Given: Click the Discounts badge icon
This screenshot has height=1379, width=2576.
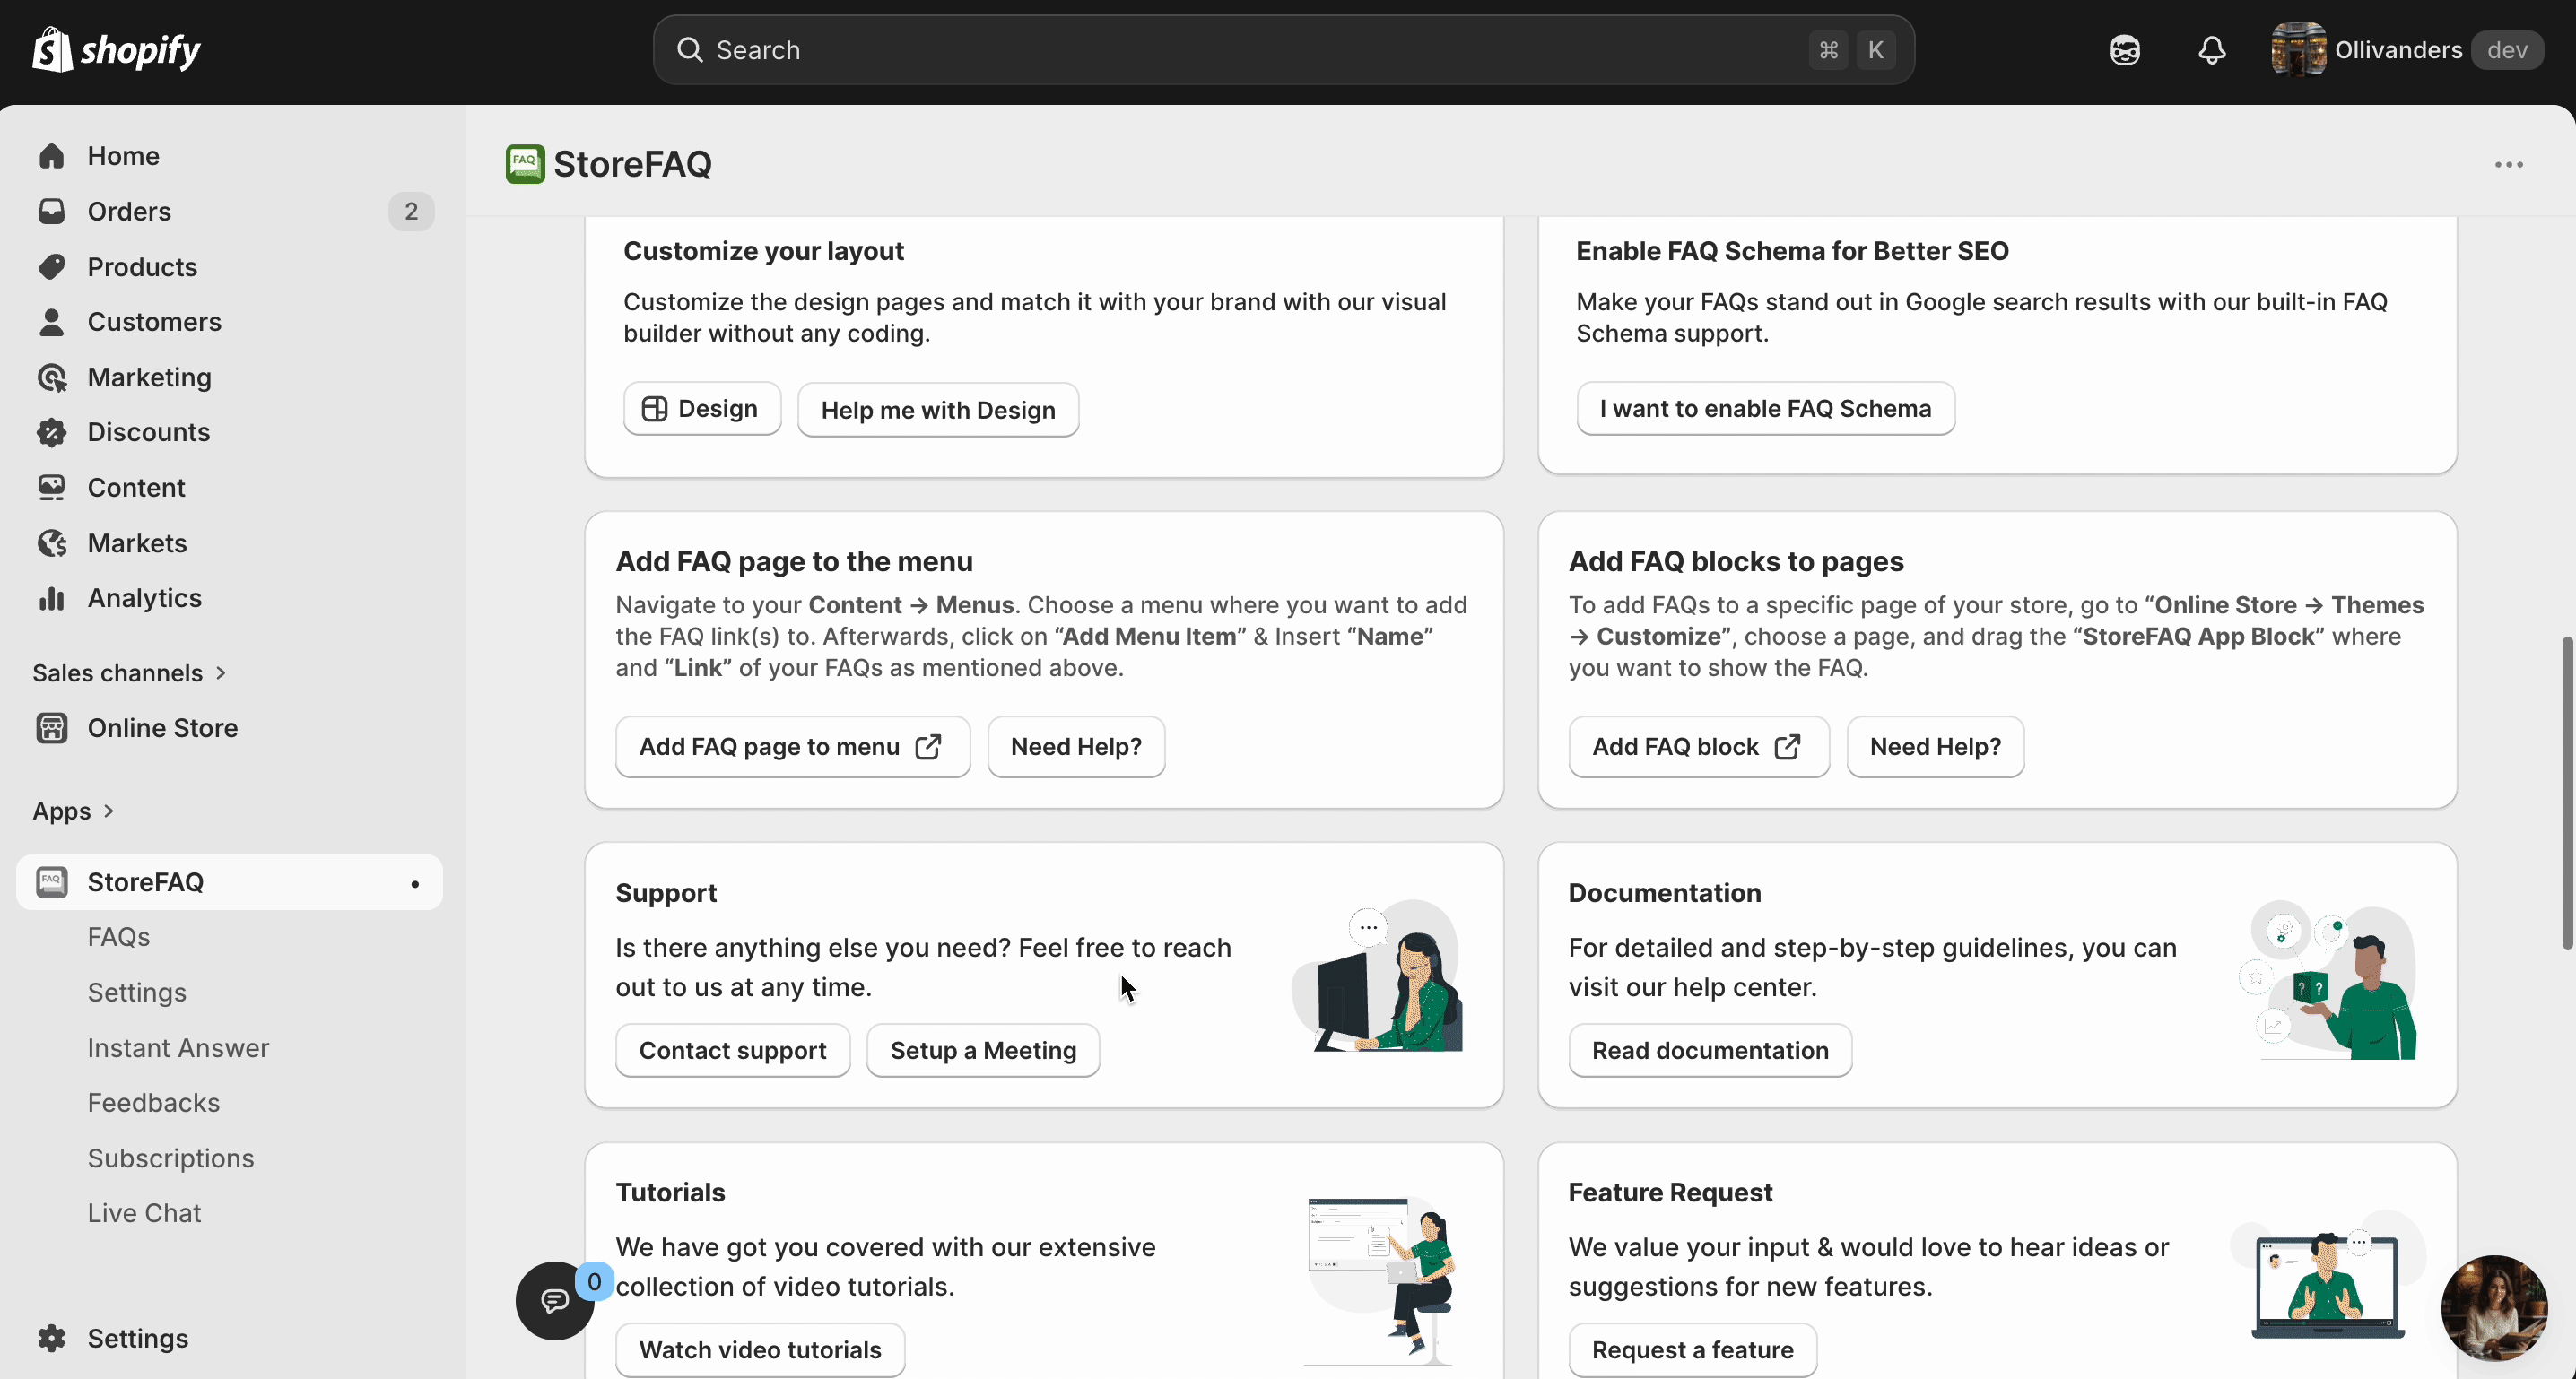Looking at the screenshot, I should pyautogui.click(x=51, y=432).
